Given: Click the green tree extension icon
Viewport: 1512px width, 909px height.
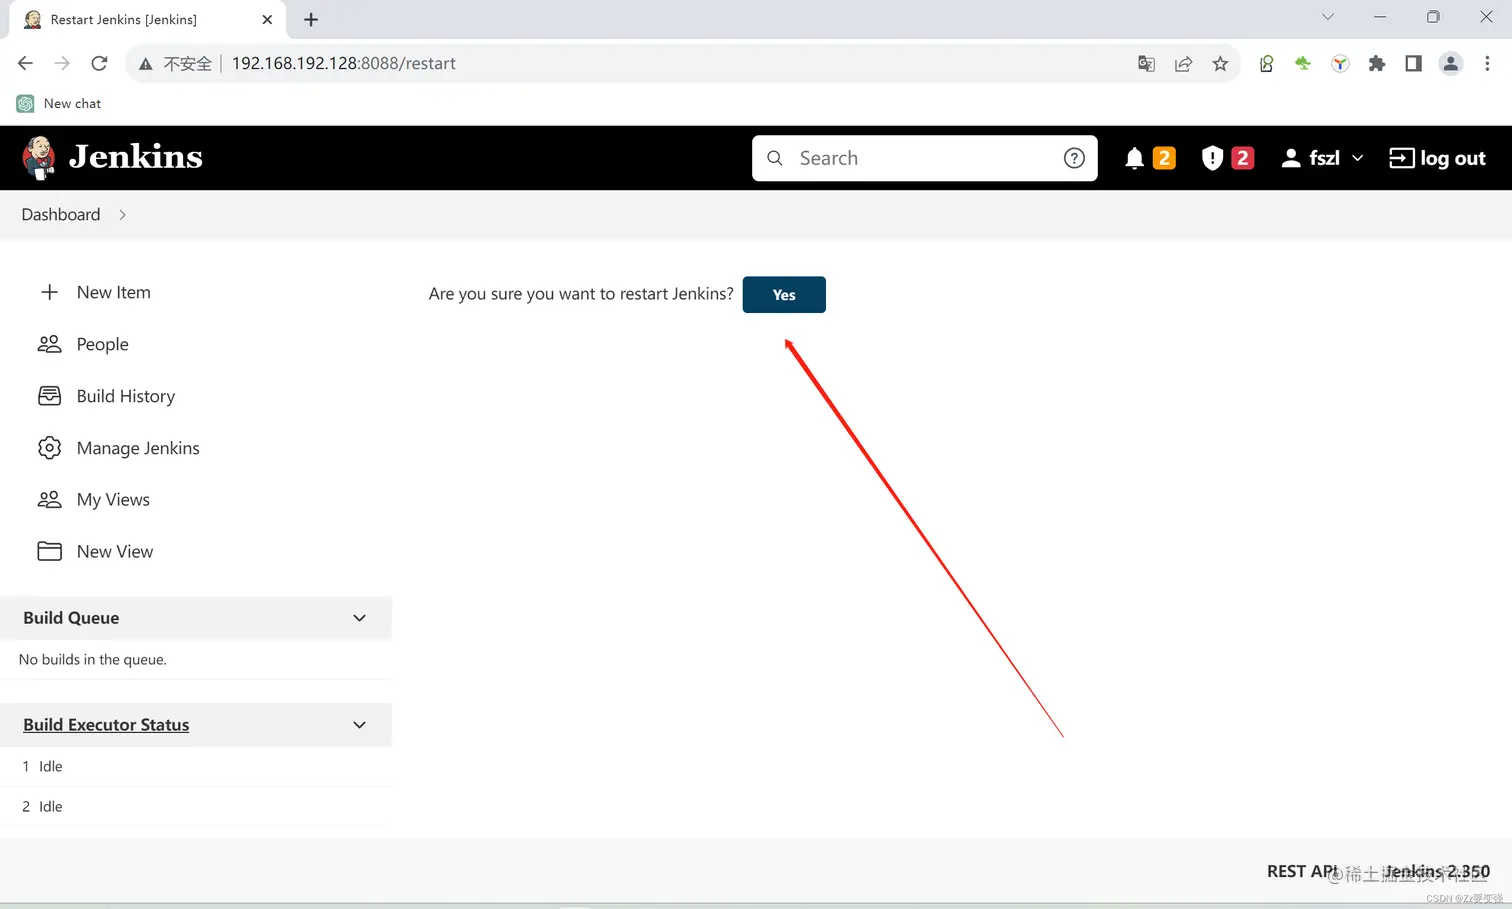Looking at the screenshot, I should pos(1302,64).
